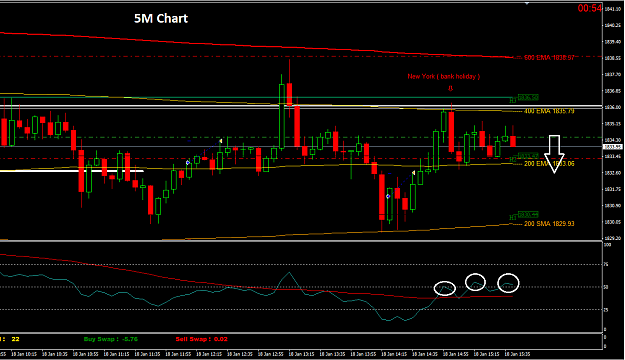The height and width of the screenshot is (360, 625).
Task: Click the 18 Jan 12:15 time axis label
Action: (x=209, y=354)
